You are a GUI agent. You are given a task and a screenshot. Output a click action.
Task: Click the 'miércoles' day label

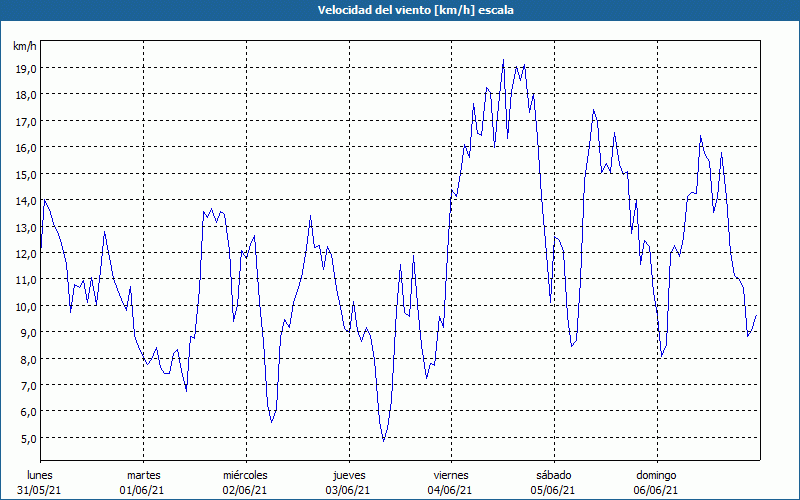click(245, 475)
